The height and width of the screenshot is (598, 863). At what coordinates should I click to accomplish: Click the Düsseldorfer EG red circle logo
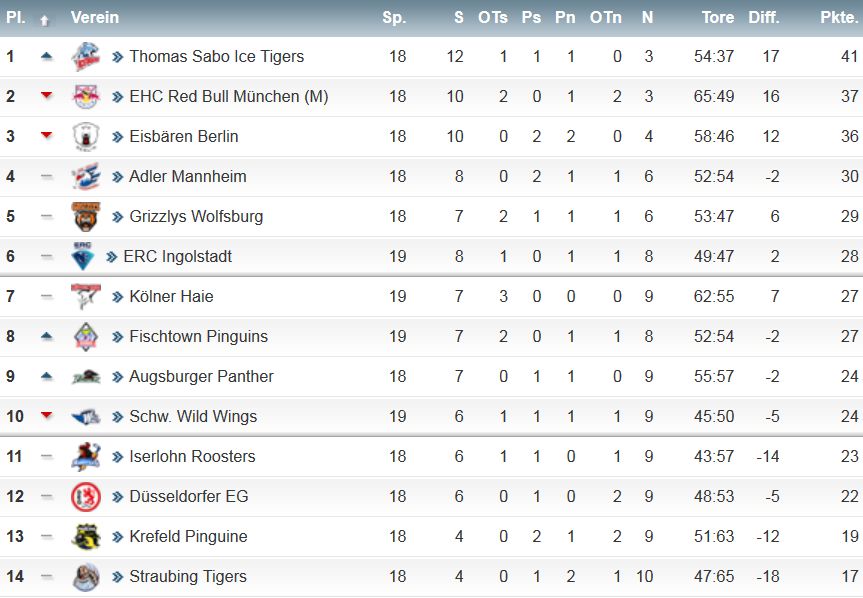coord(86,496)
